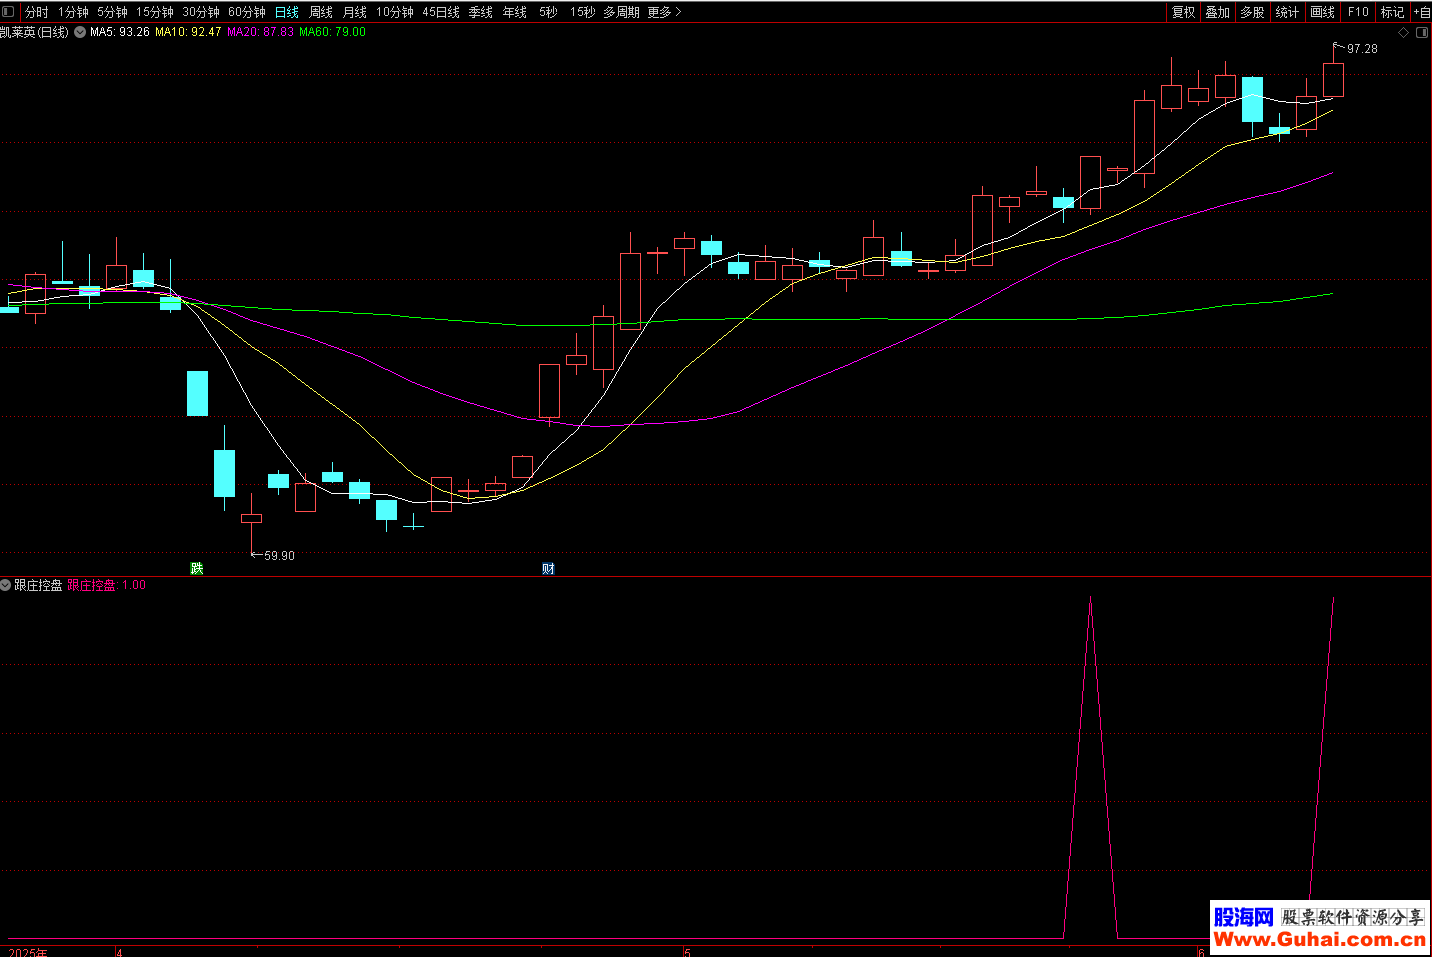Click the month 4 axis marker

click(119, 952)
